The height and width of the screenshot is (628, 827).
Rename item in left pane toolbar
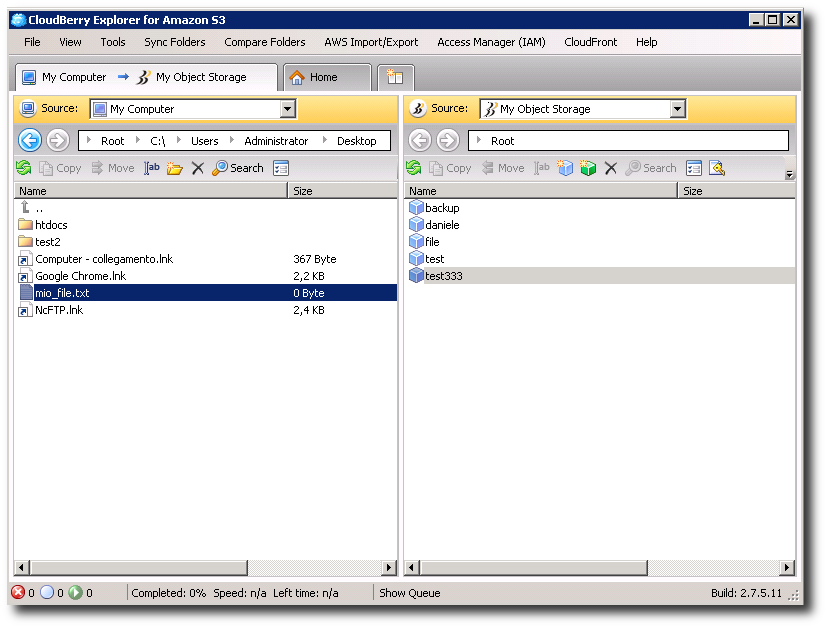[x=151, y=168]
